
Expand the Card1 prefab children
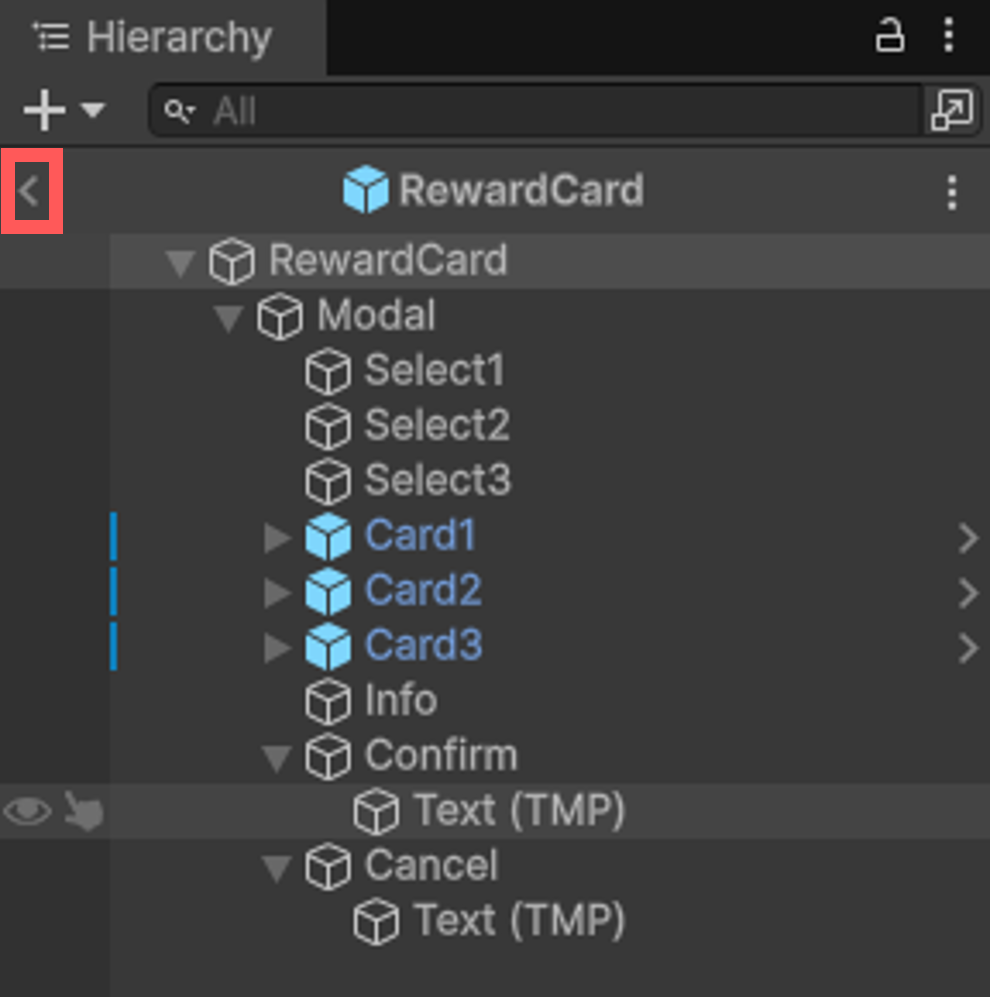point(277,537)
